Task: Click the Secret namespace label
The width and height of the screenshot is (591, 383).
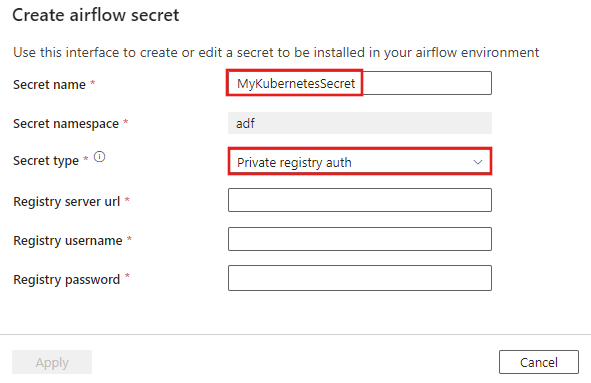Action: [x=66, y=124]
